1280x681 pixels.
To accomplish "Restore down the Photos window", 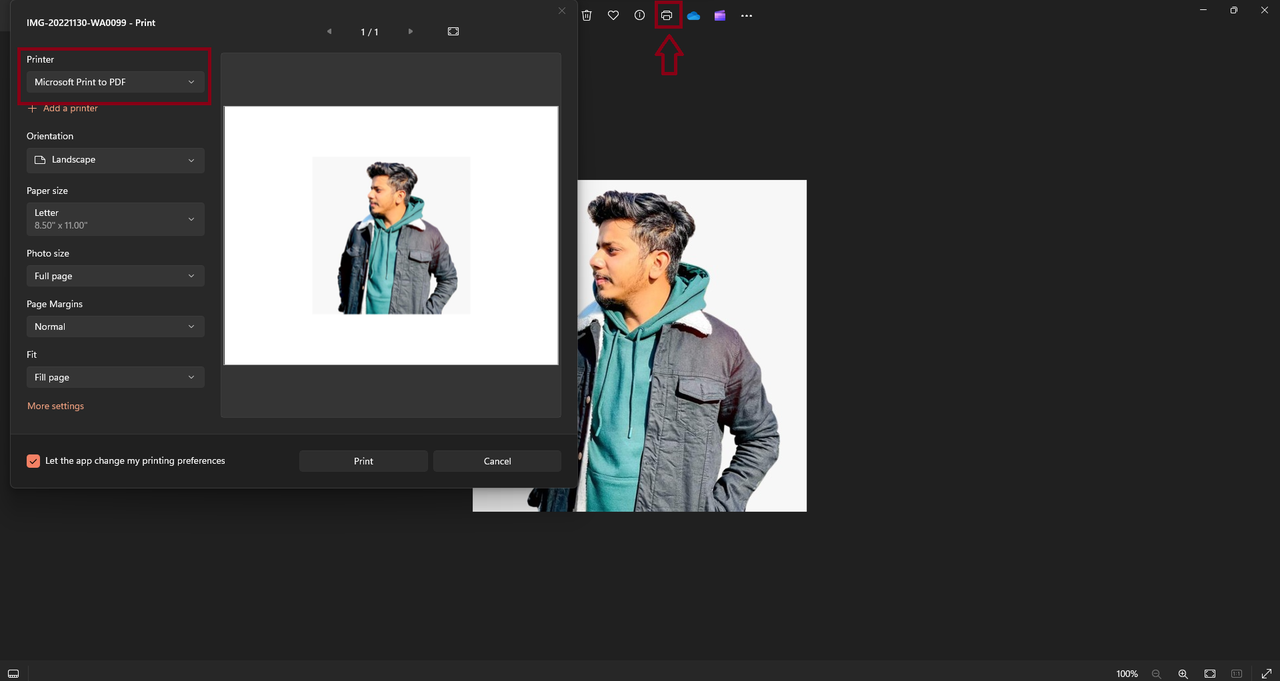I will [1233, 10].
